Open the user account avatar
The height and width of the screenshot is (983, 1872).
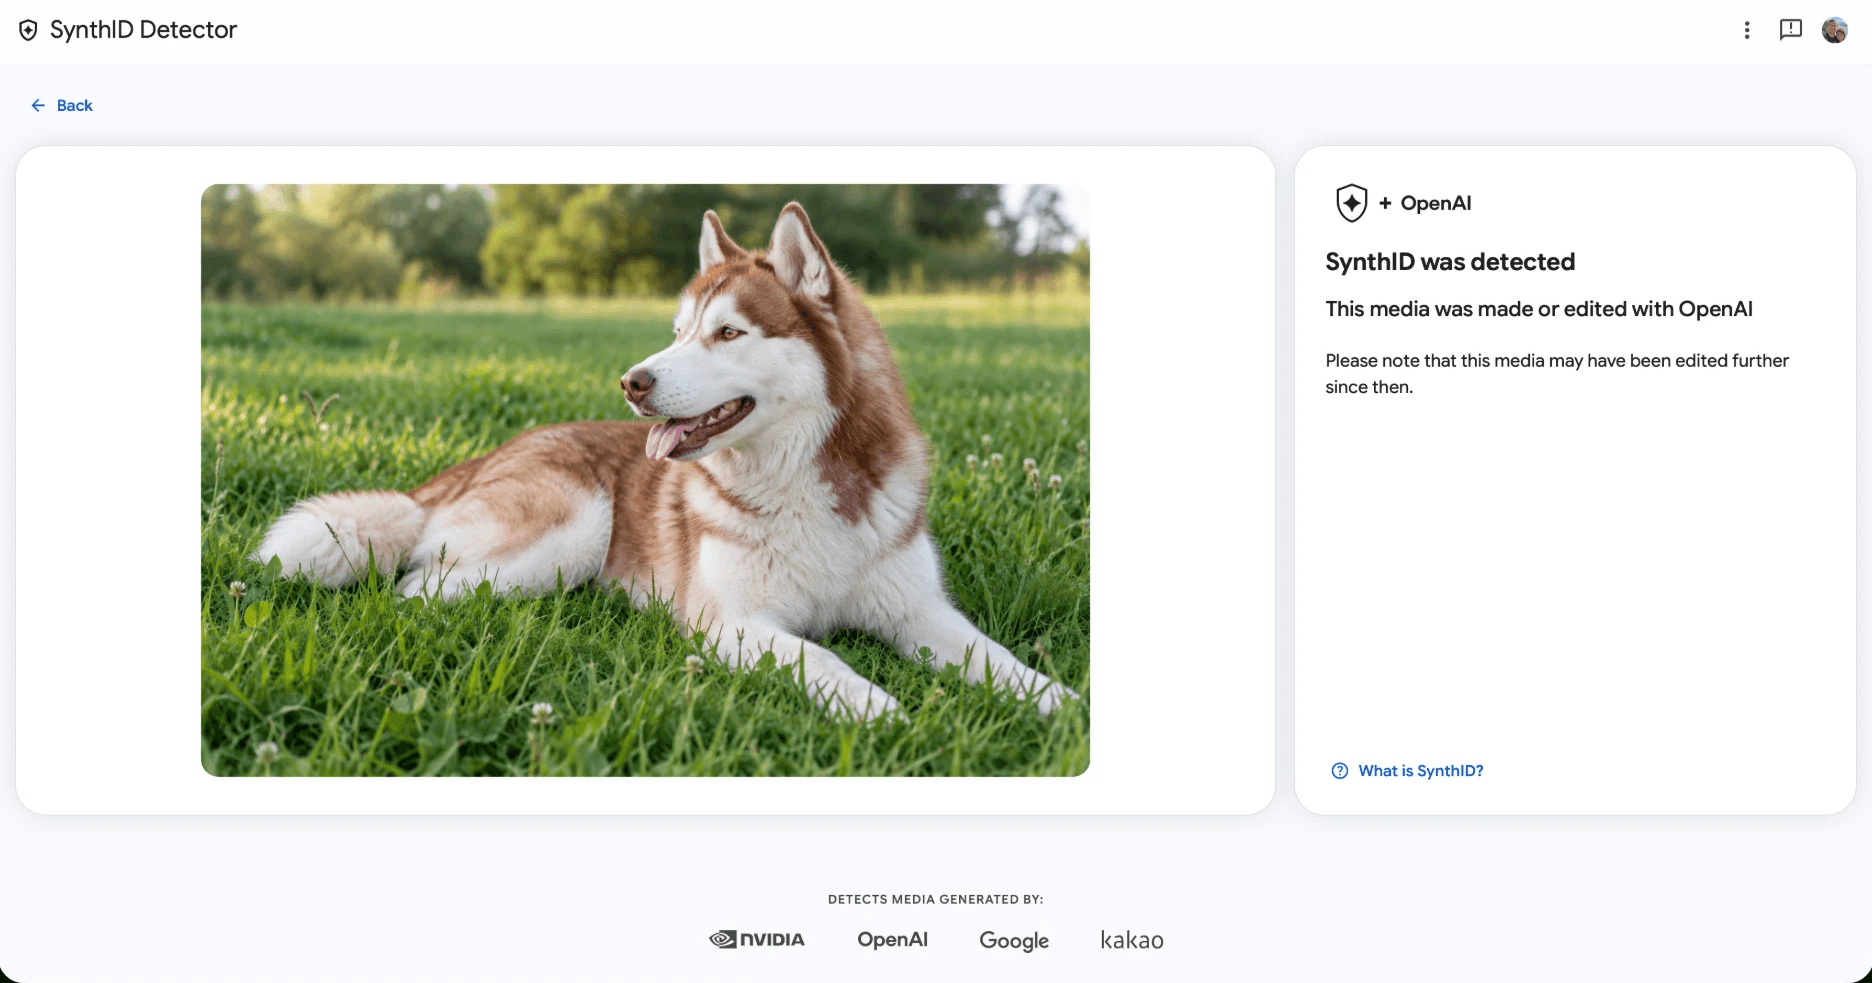1835,30
